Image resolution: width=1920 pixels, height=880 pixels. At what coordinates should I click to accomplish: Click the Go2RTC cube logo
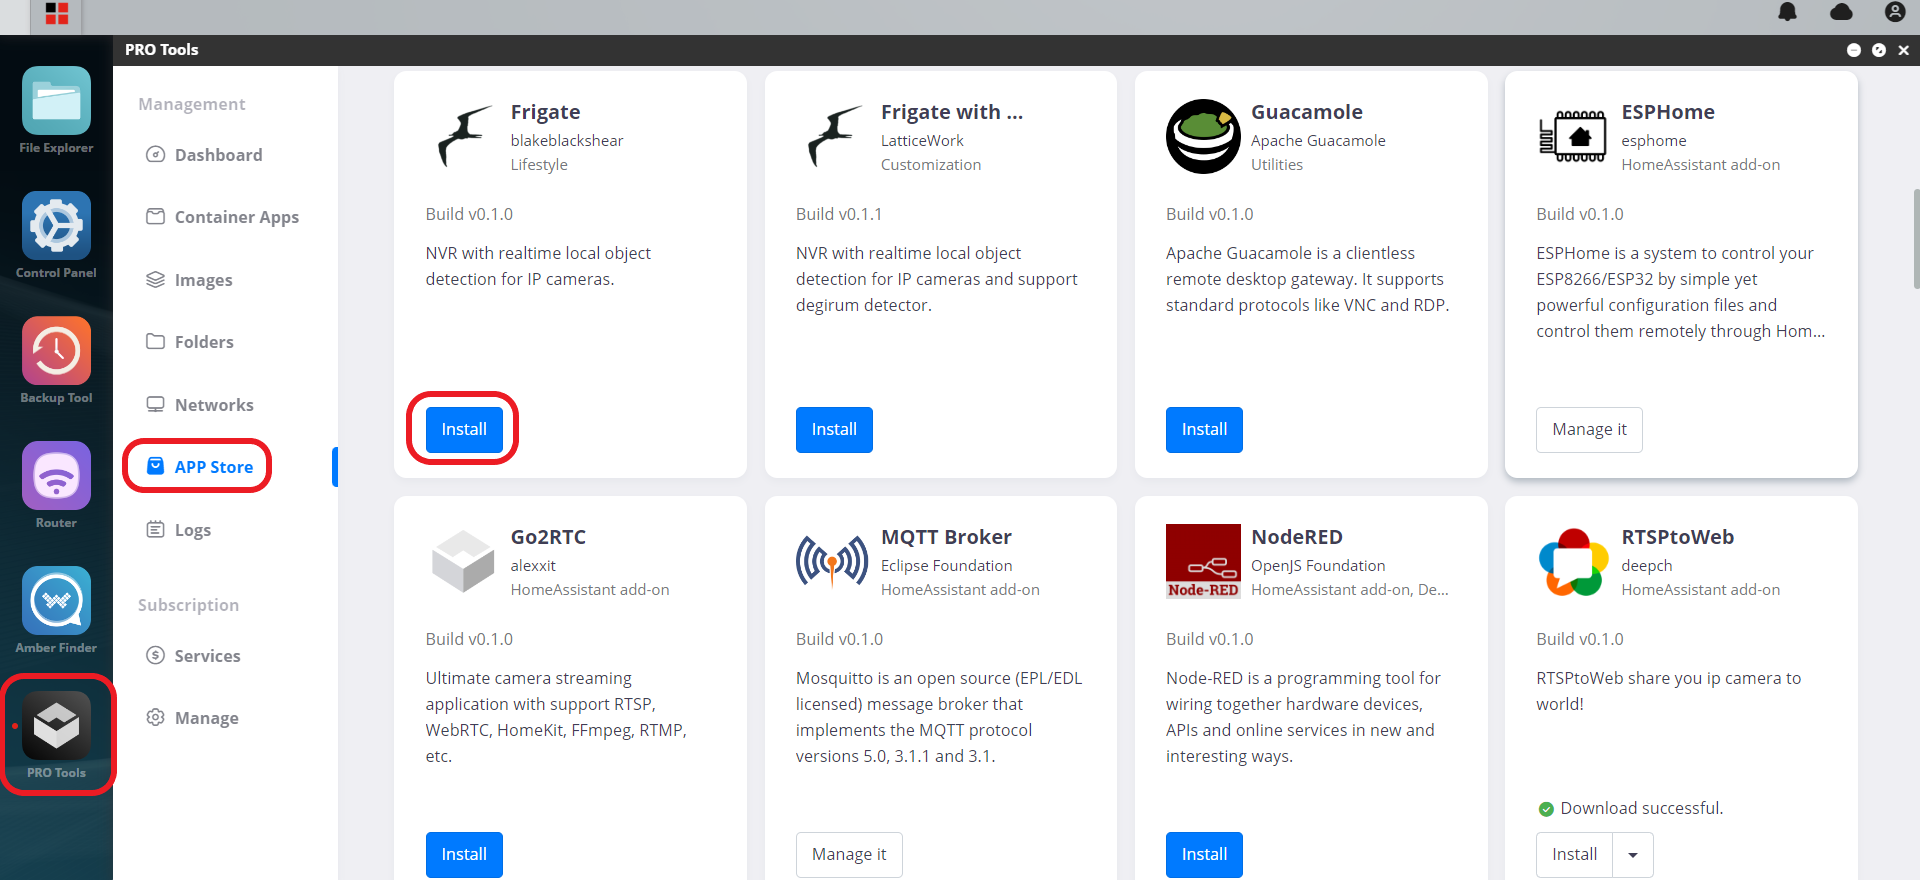[x=463, y=561]
